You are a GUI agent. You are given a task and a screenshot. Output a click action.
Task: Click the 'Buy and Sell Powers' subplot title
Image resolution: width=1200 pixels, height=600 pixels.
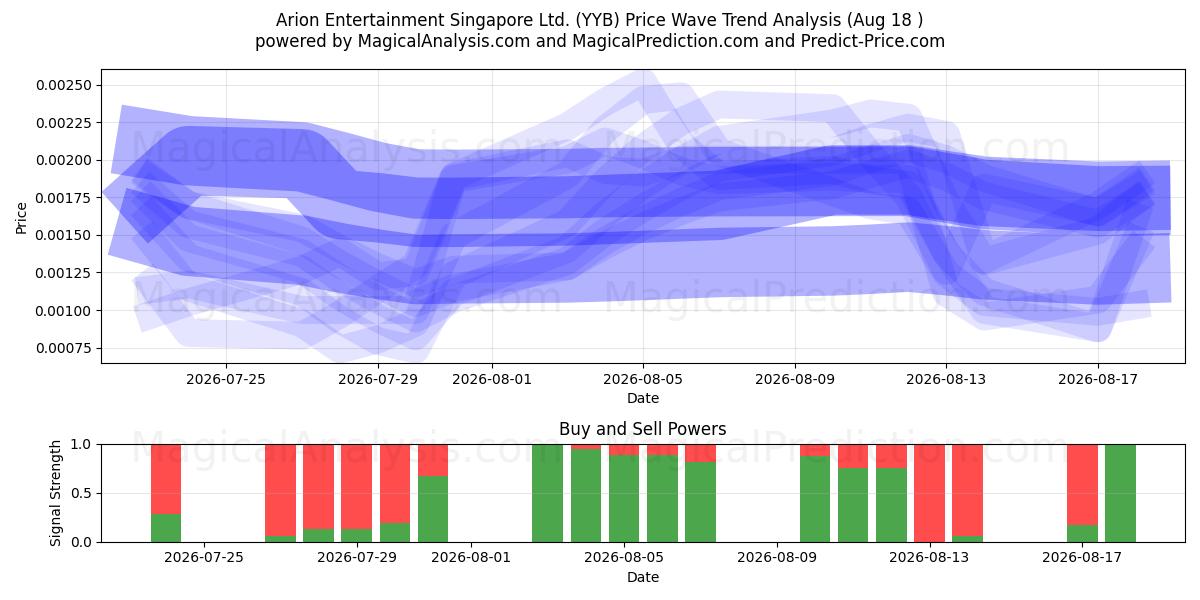643,429
